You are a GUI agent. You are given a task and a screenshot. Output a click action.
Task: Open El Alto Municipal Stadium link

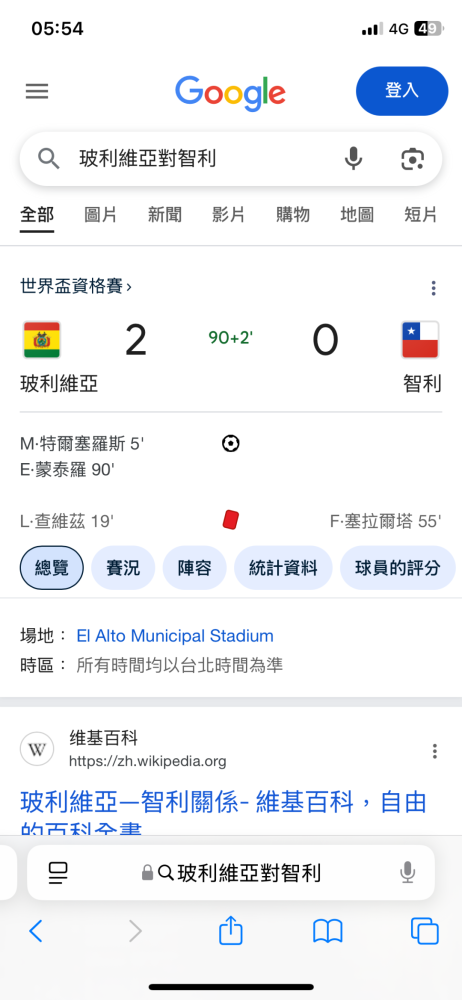[x=175, y=636]
